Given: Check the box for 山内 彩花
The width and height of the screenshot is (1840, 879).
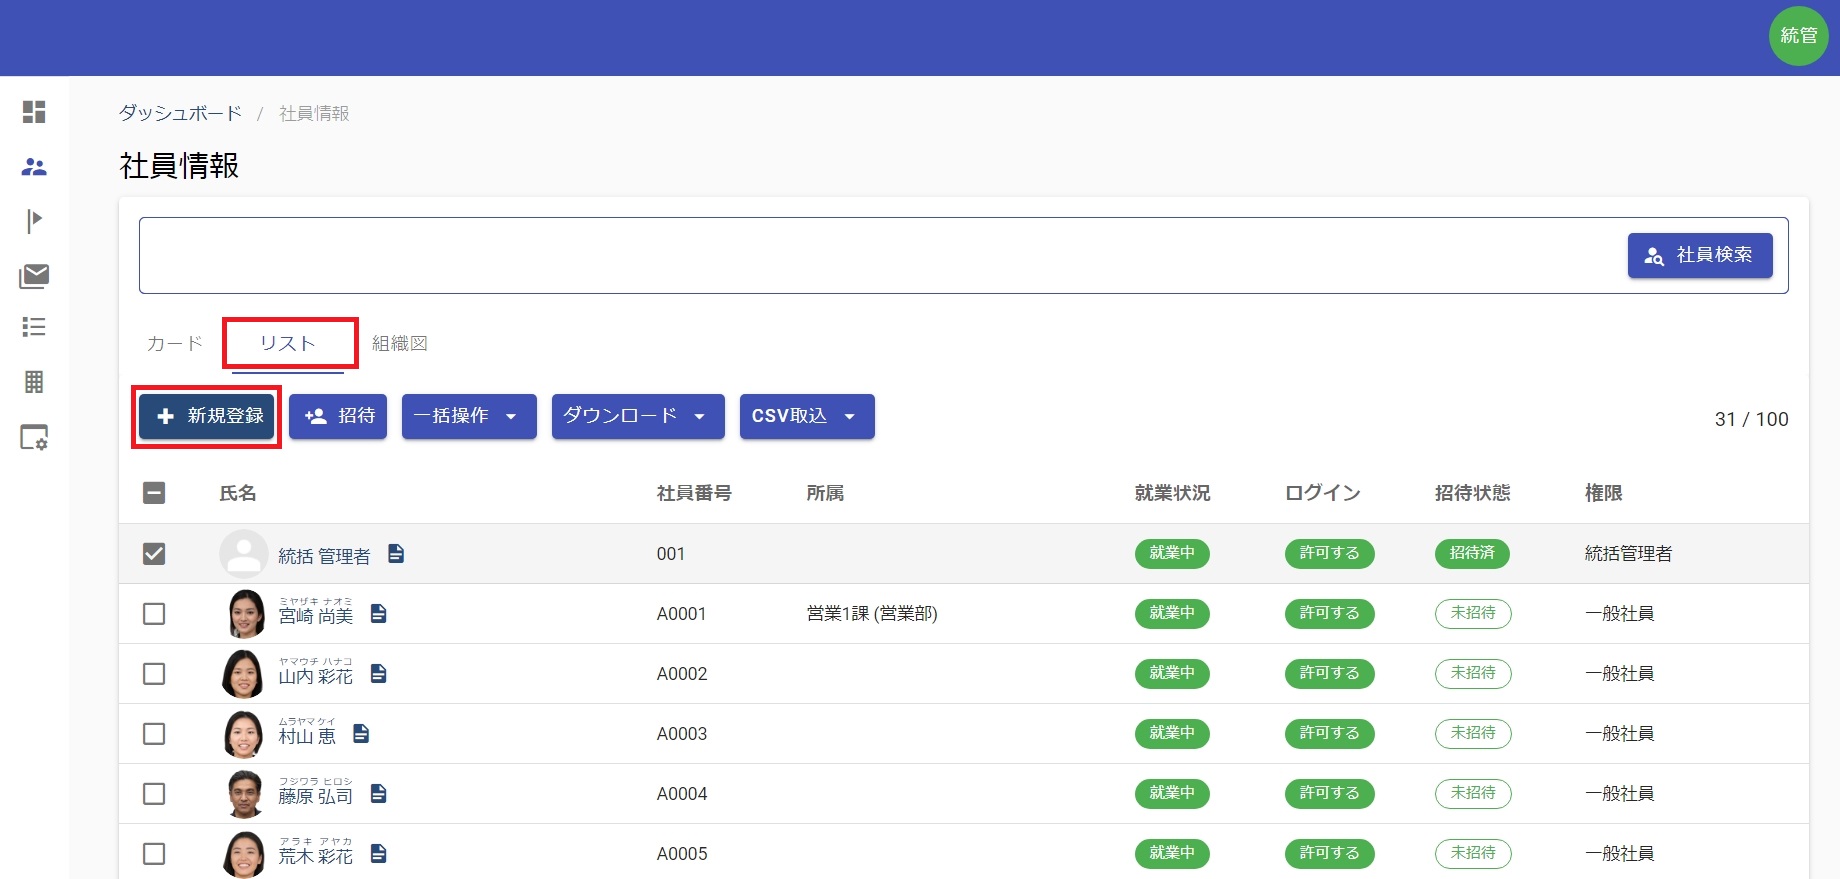Looking at the screenshot, I should pos(154,673).
